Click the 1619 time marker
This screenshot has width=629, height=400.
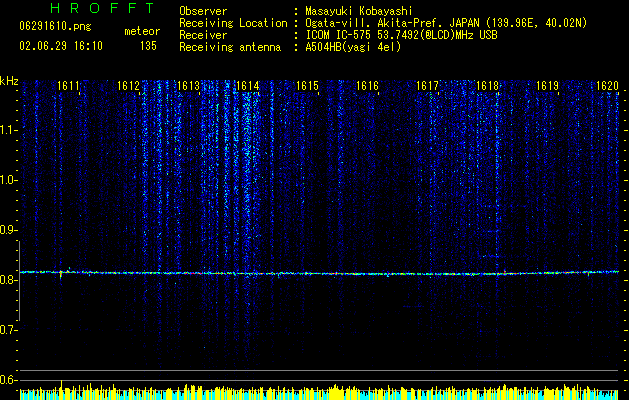(x=548, y=86)
